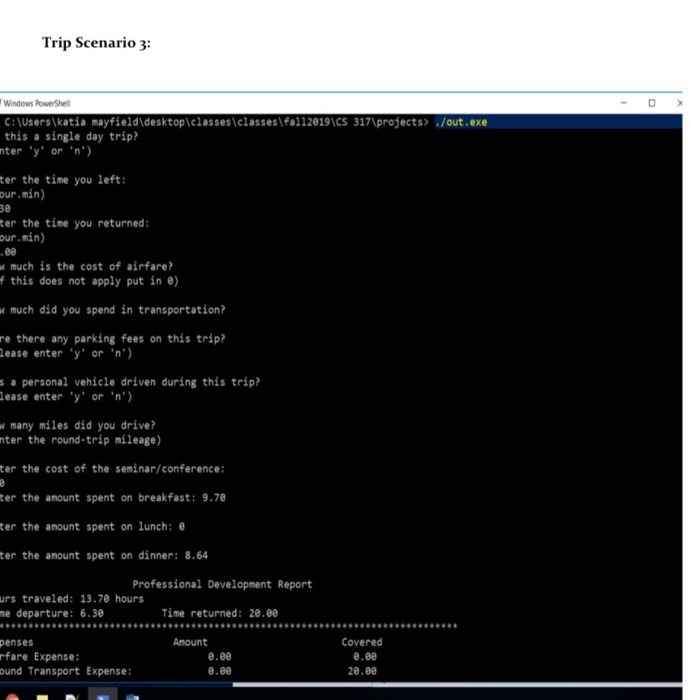Click the Airfare Expense covered '0.00'
This screenshot has height=700, width=691.
coord(365,657)
